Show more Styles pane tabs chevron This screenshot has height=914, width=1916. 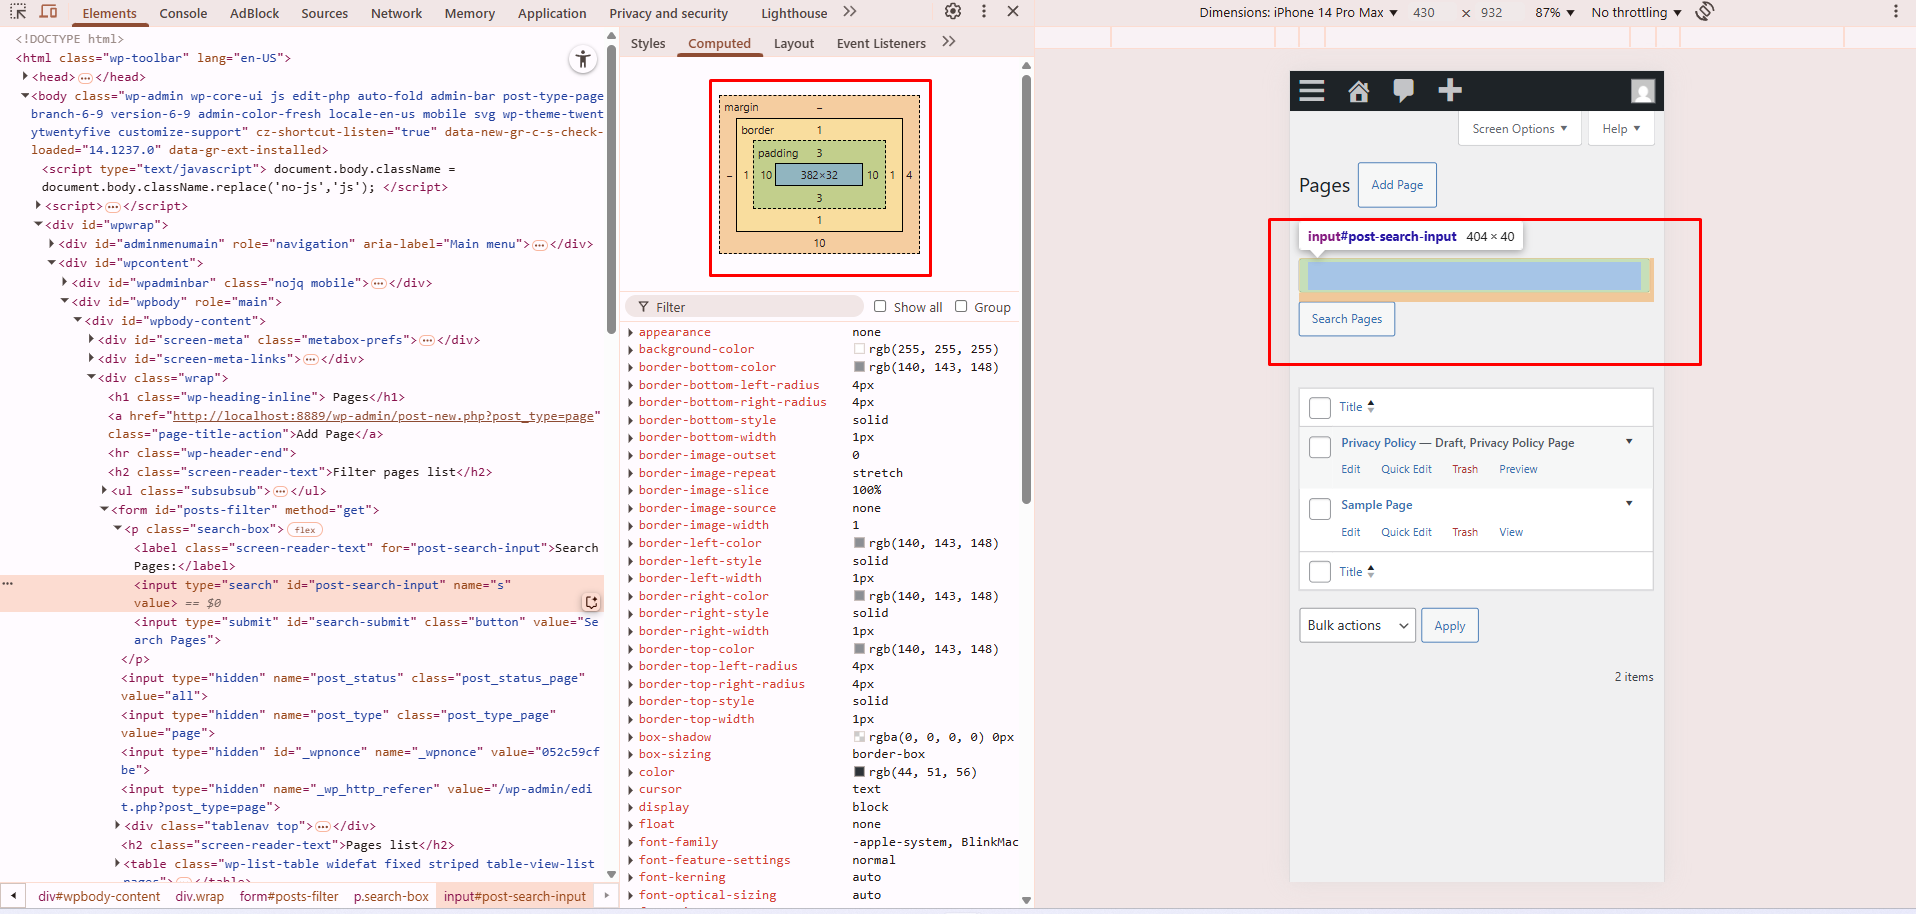pyautogui.click(x=949, y=42)
